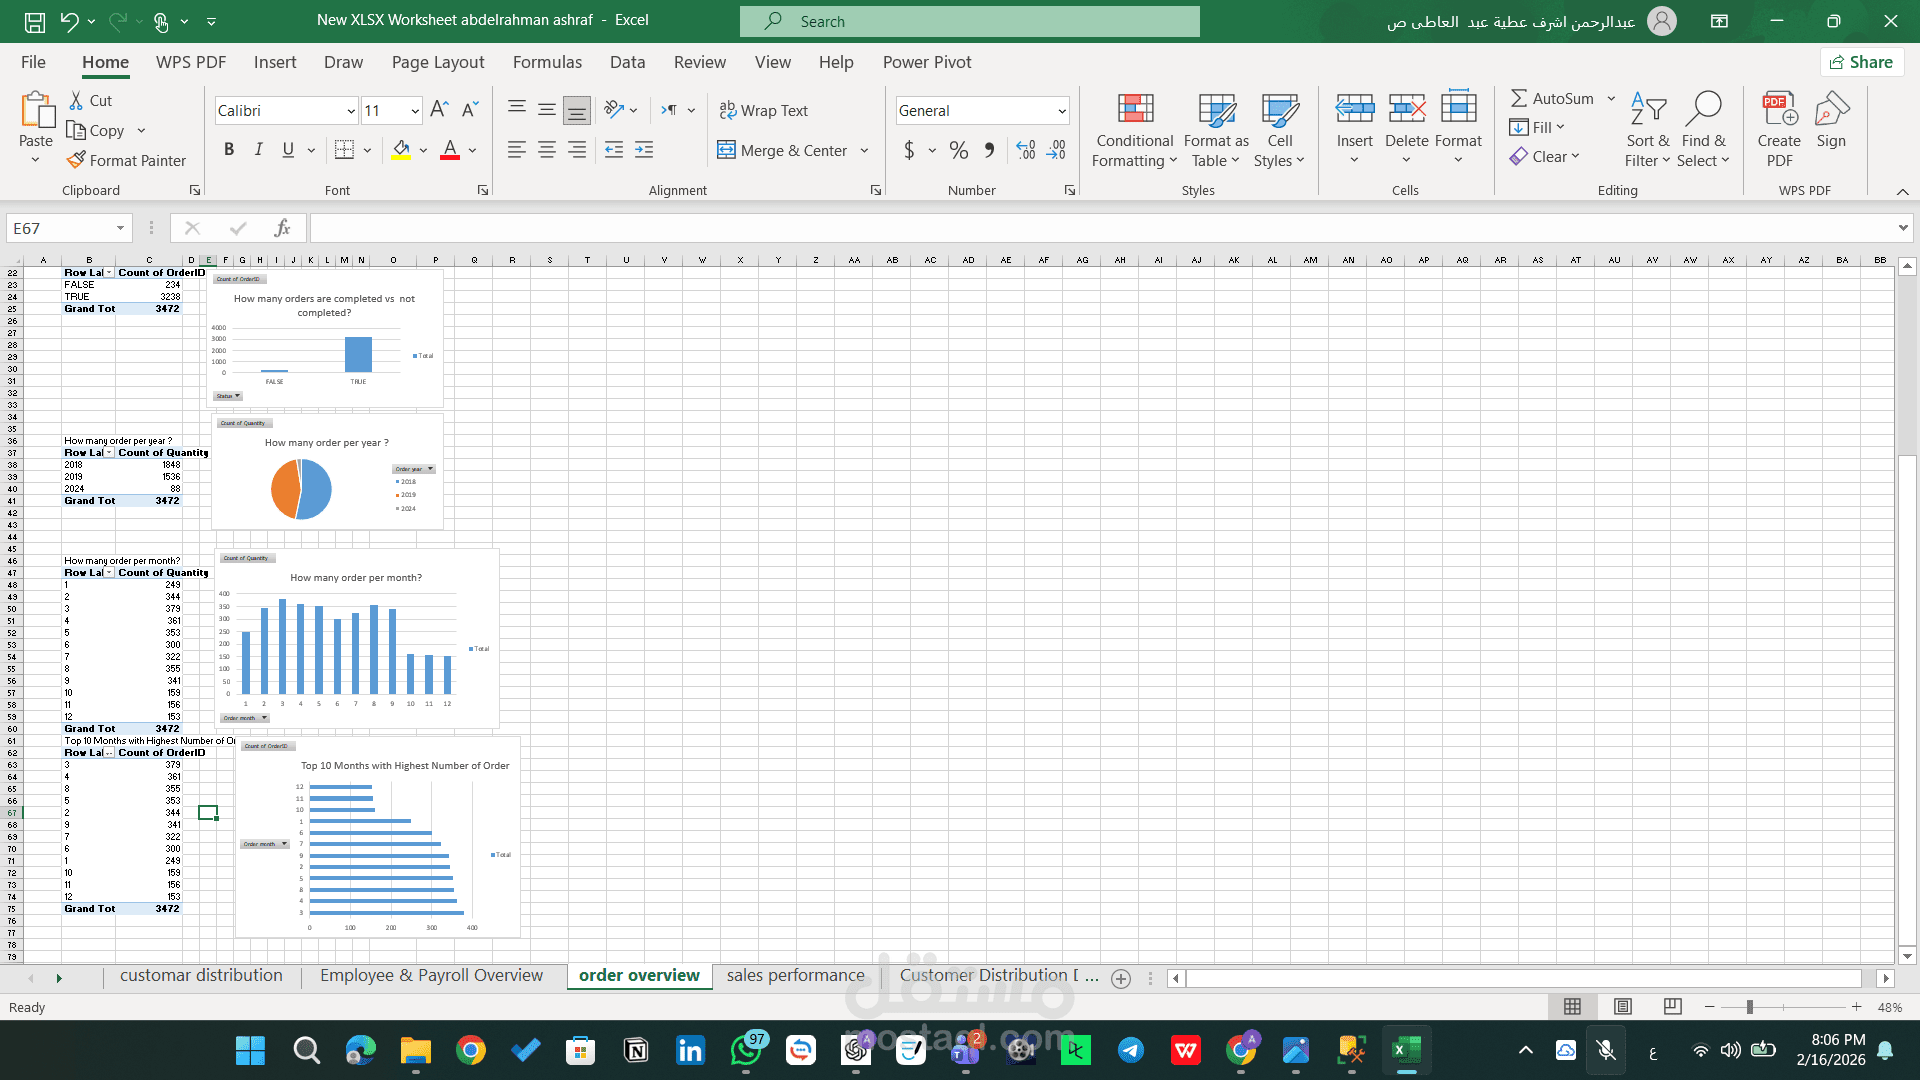Expand the General number format dropdown

[1062, 111]
